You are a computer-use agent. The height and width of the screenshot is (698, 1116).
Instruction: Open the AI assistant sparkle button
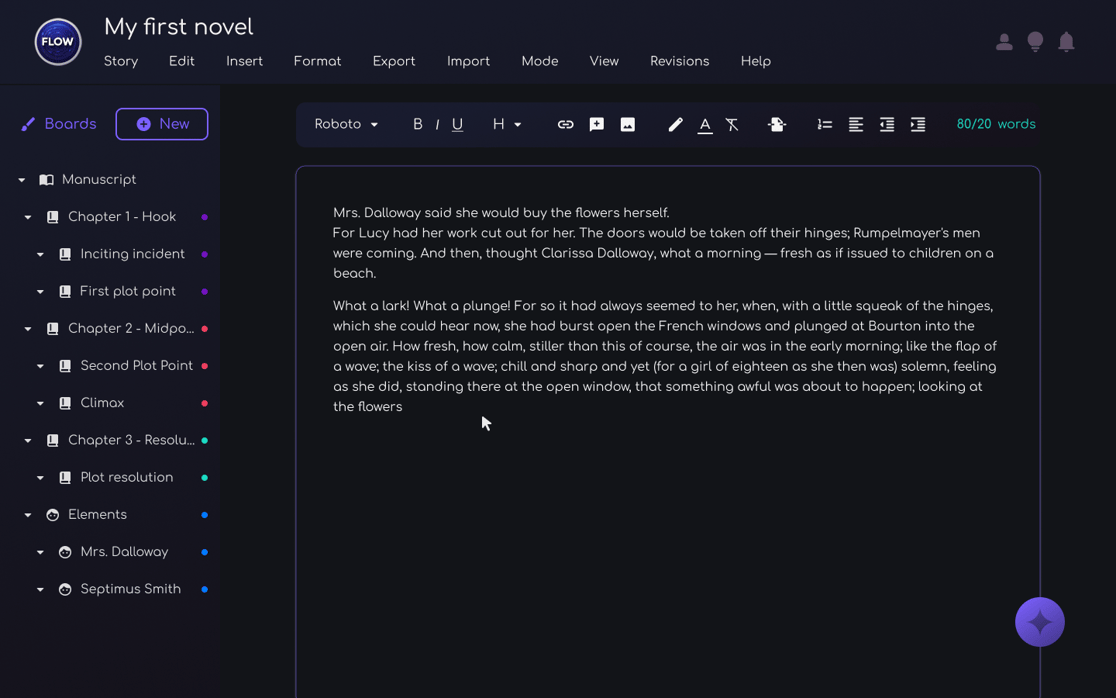(x=1039, y=622)
